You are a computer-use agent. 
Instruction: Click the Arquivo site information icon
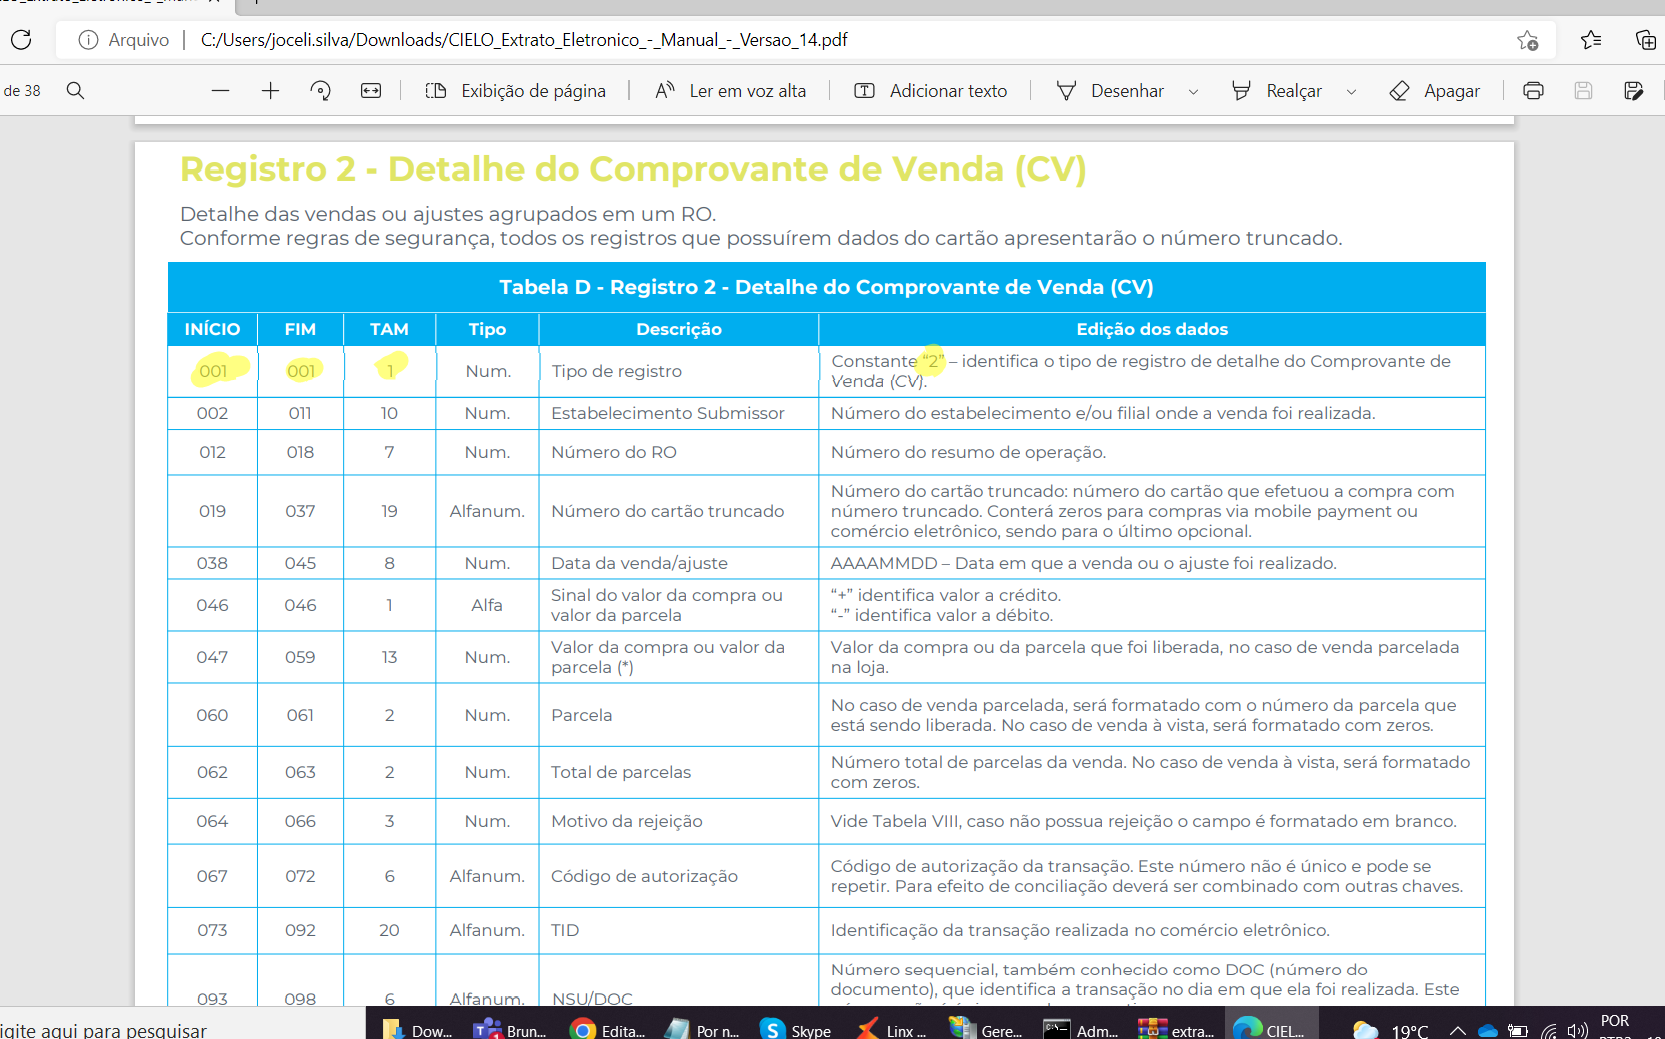click(88, 40)
